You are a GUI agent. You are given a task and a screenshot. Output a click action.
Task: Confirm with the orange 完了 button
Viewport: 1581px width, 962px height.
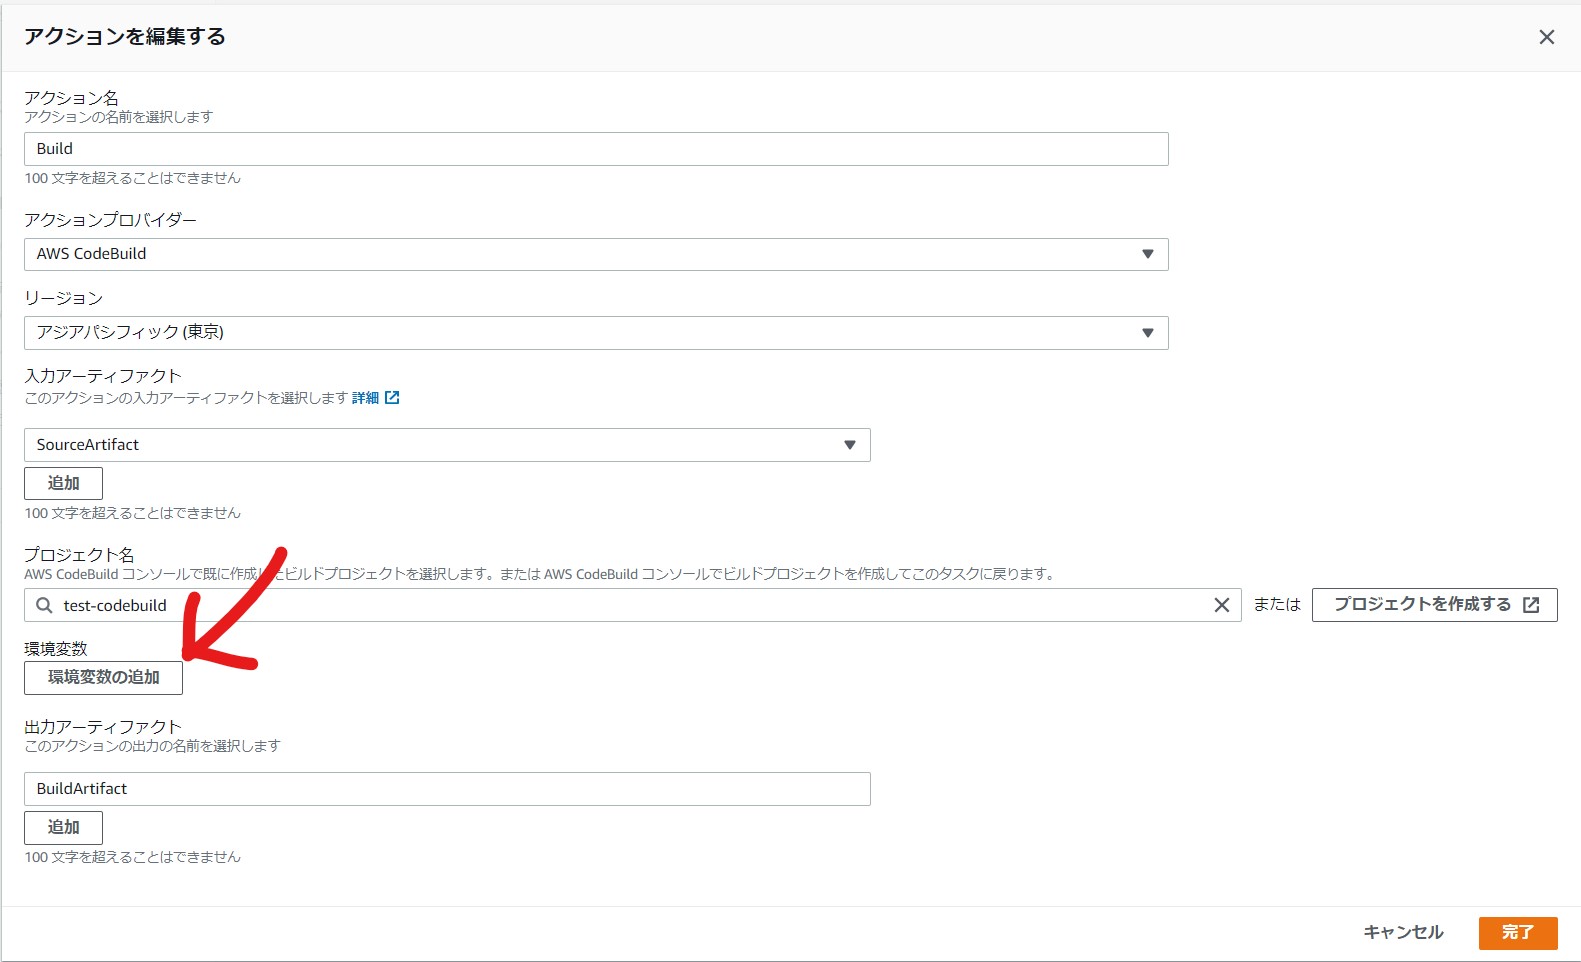[x=1517, y=932]
